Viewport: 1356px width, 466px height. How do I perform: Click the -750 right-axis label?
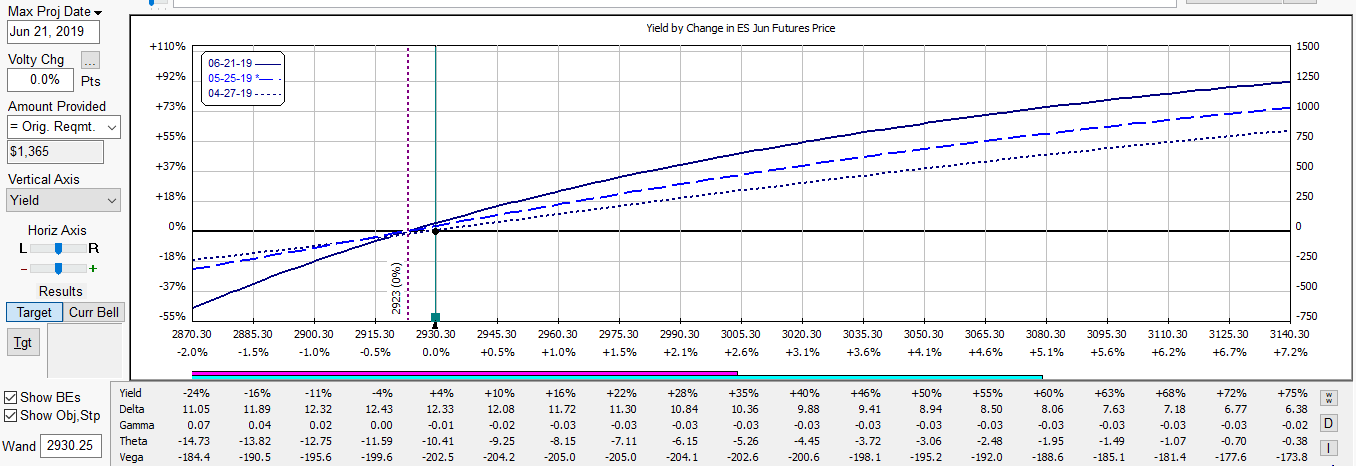pos(1307,316)
